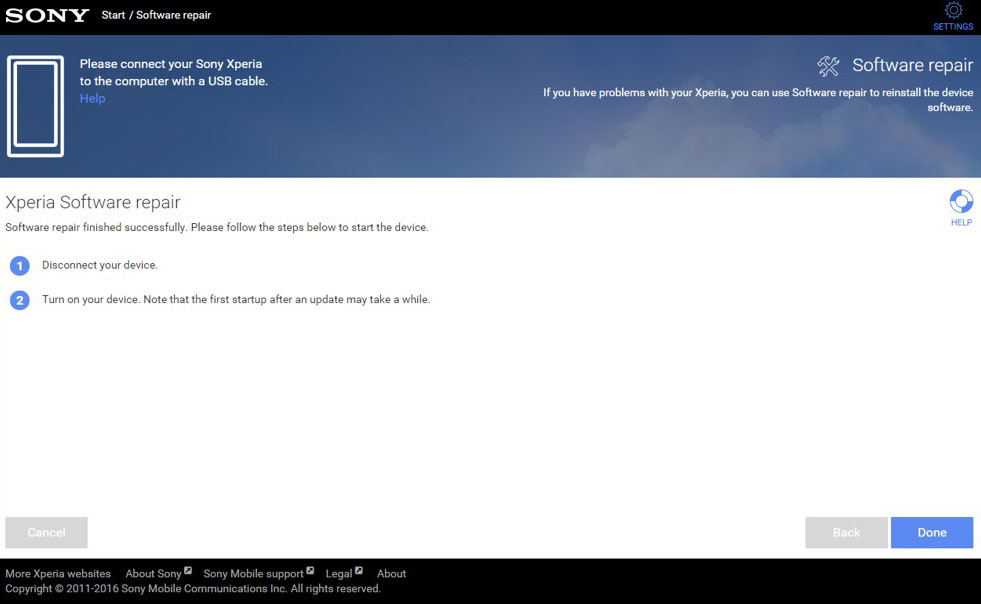Screen dimensions: 981x604
Task: Click the Done button
Action: [x=932, y=532]
